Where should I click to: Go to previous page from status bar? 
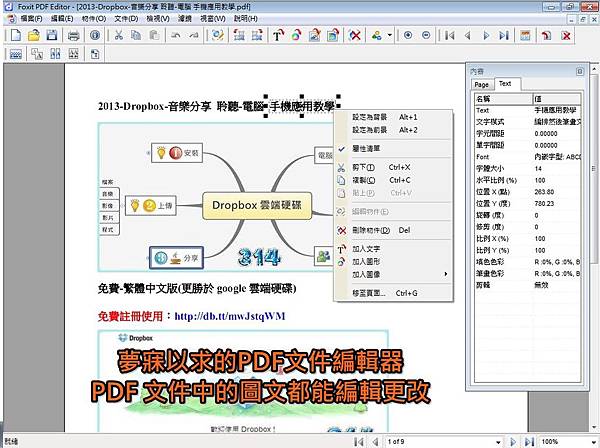click(375, 442)
